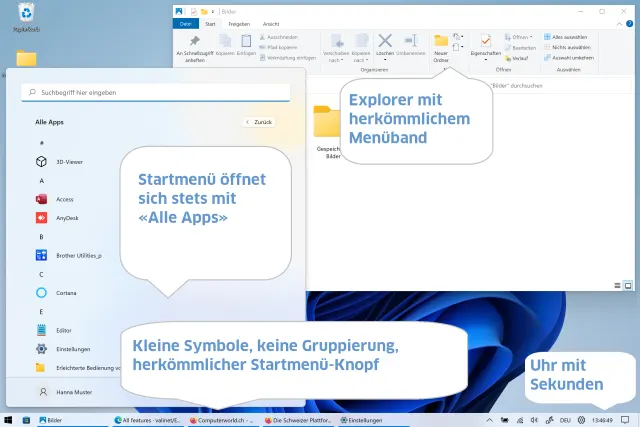Open the Papierkorb desktop icon
The width and height of the screenshot is (640, 427).
point(27,17)
